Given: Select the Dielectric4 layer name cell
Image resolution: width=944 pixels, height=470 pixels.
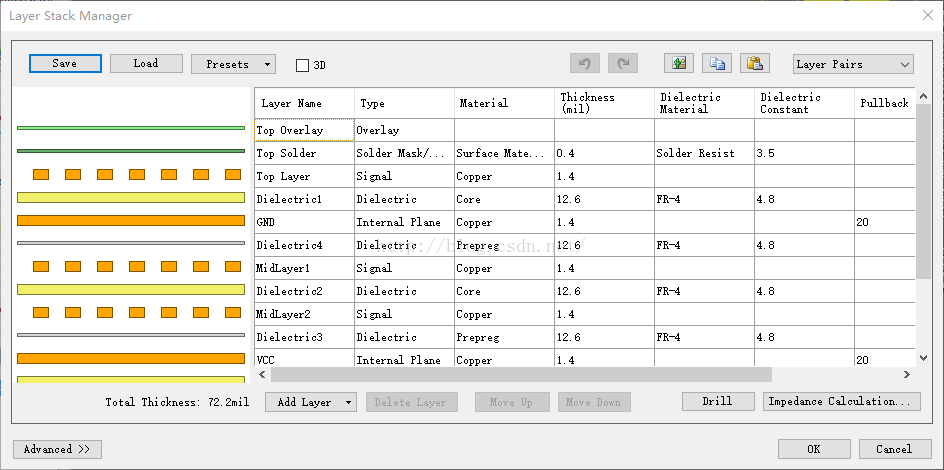Looking at the screenshot, I should coord(305,245).
